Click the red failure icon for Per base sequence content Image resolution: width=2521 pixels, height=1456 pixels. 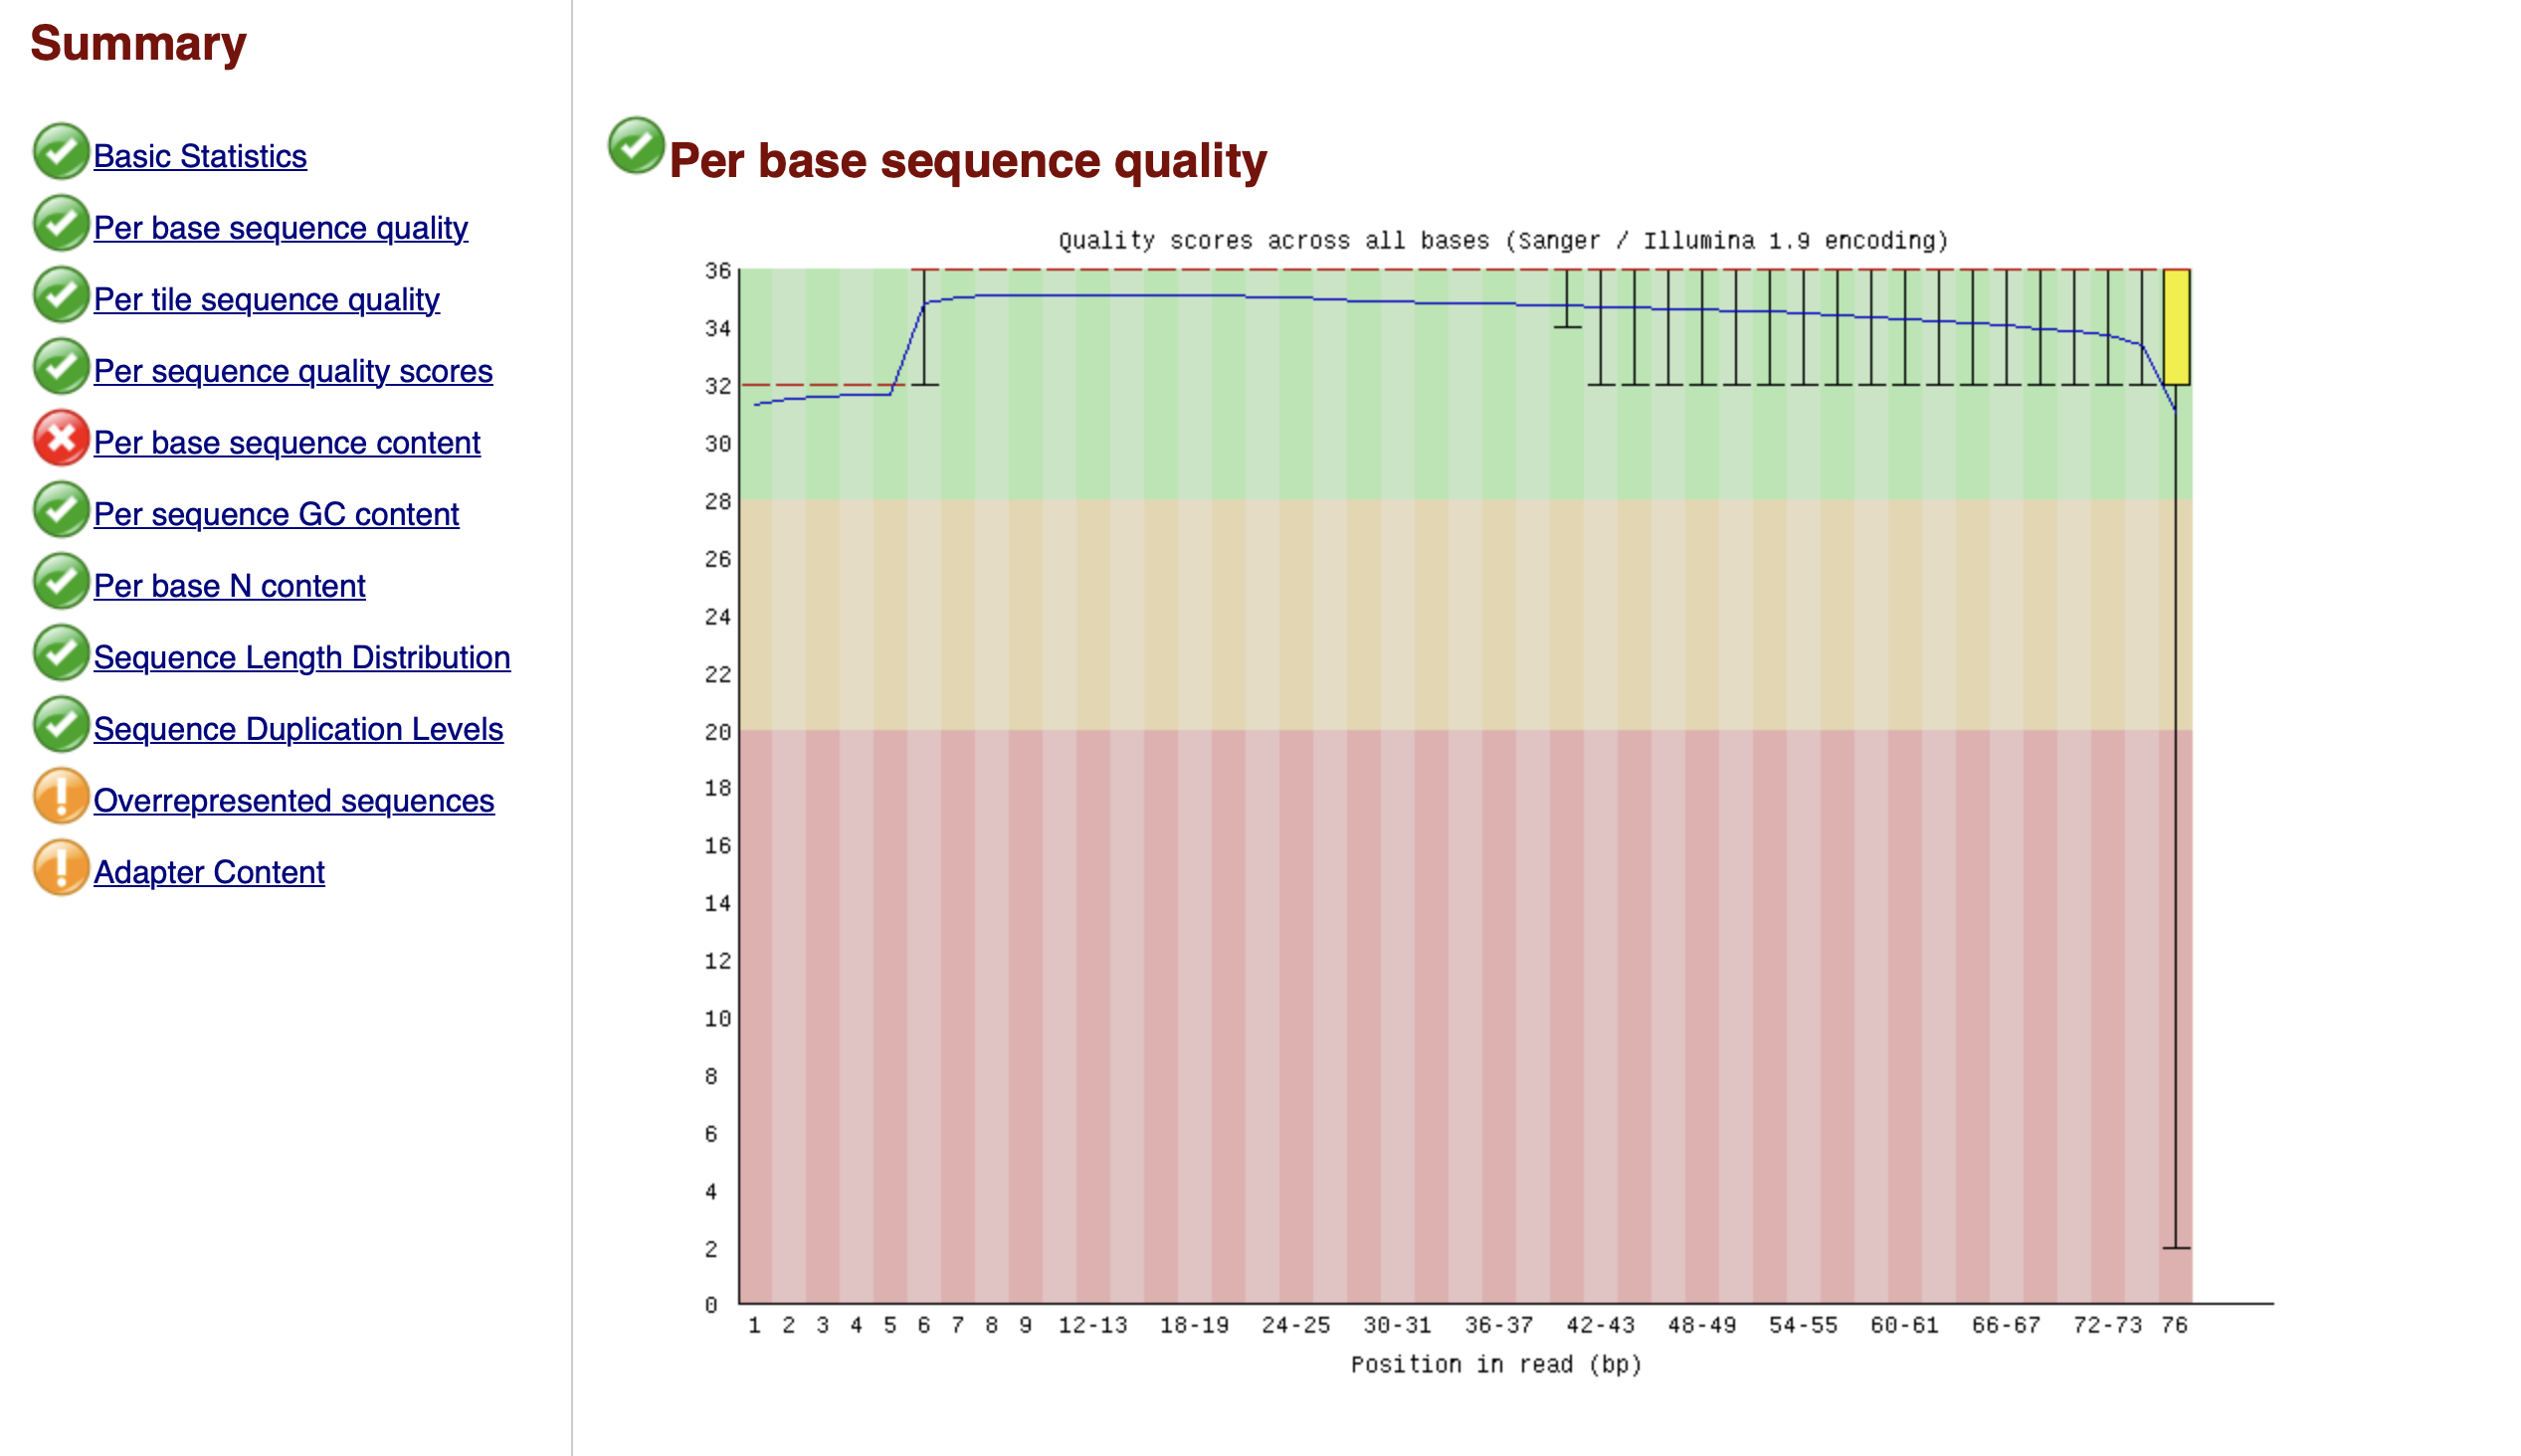(59, 442)
